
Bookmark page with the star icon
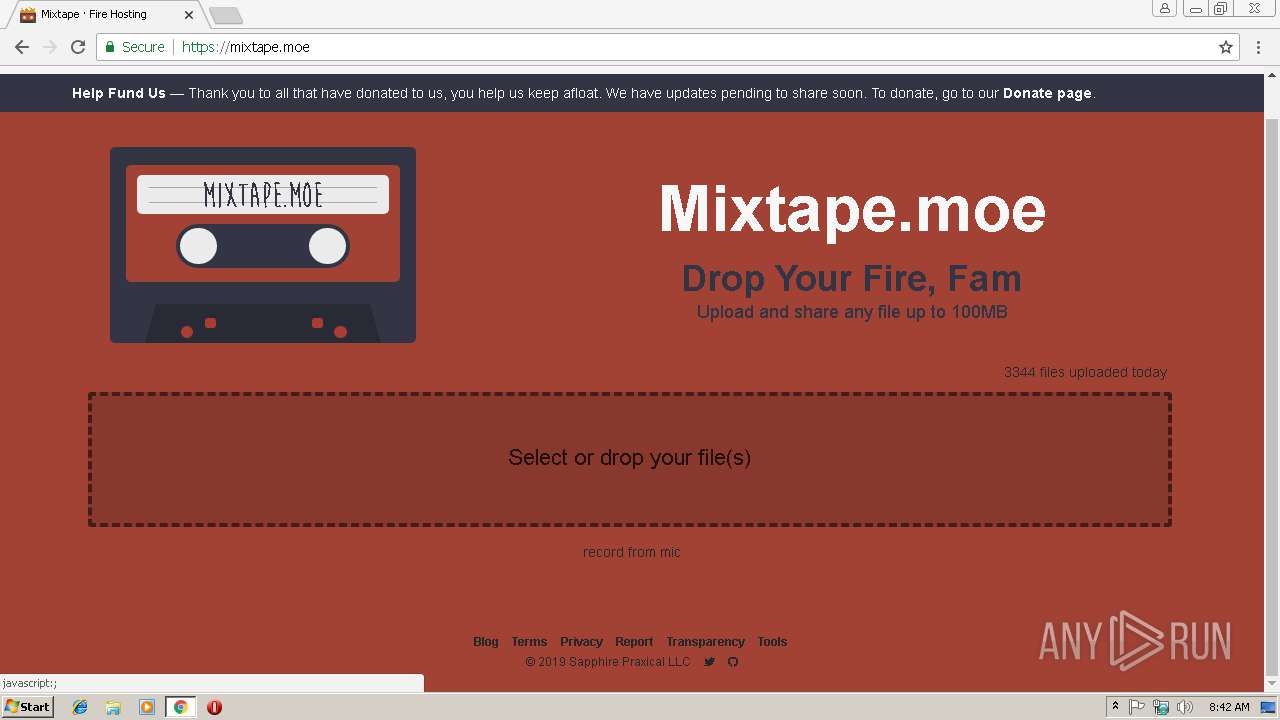tap(1226, 47)
